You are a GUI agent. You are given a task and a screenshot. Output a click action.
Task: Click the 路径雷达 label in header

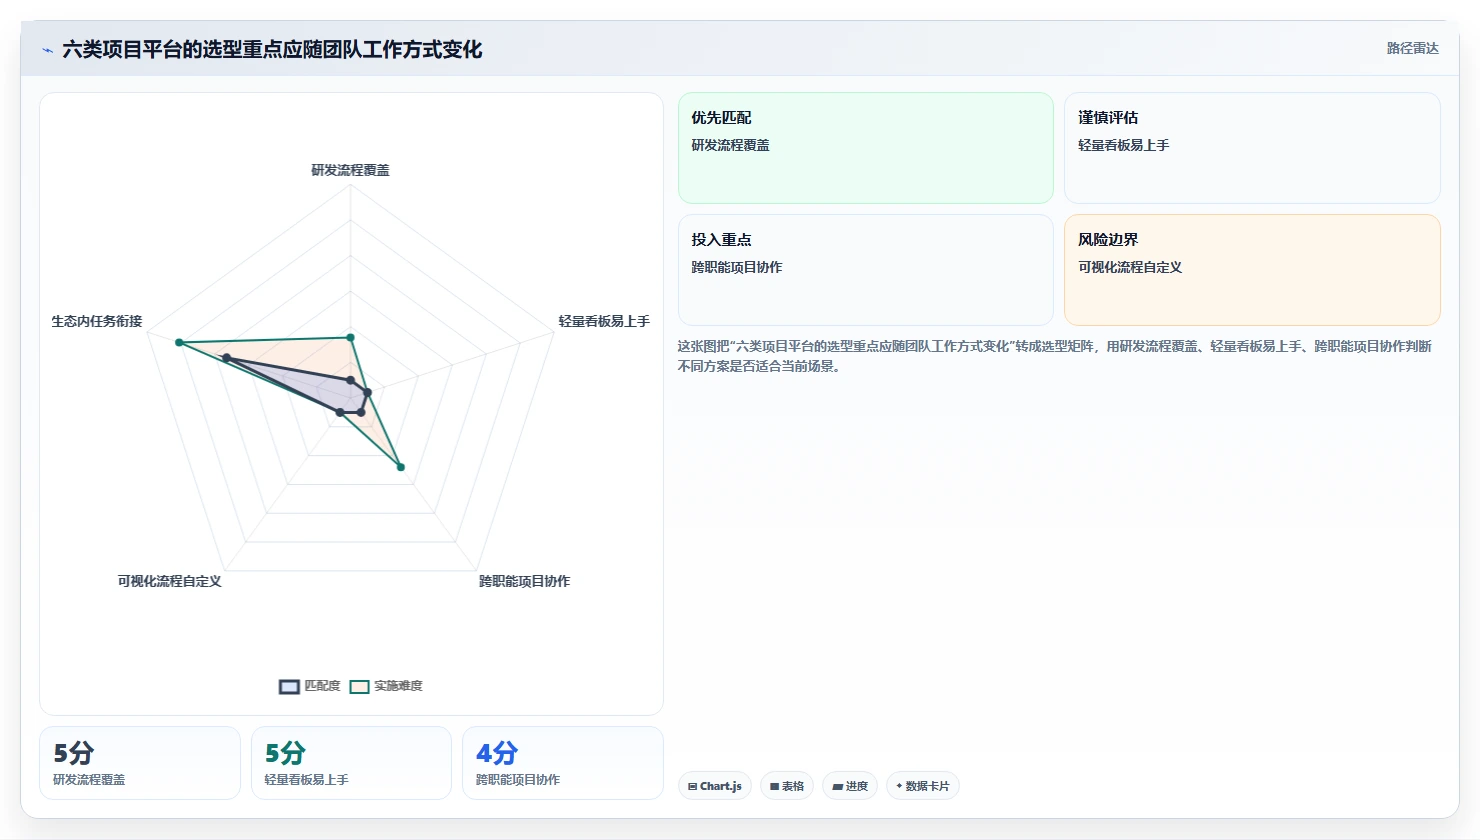point(1412,48)
